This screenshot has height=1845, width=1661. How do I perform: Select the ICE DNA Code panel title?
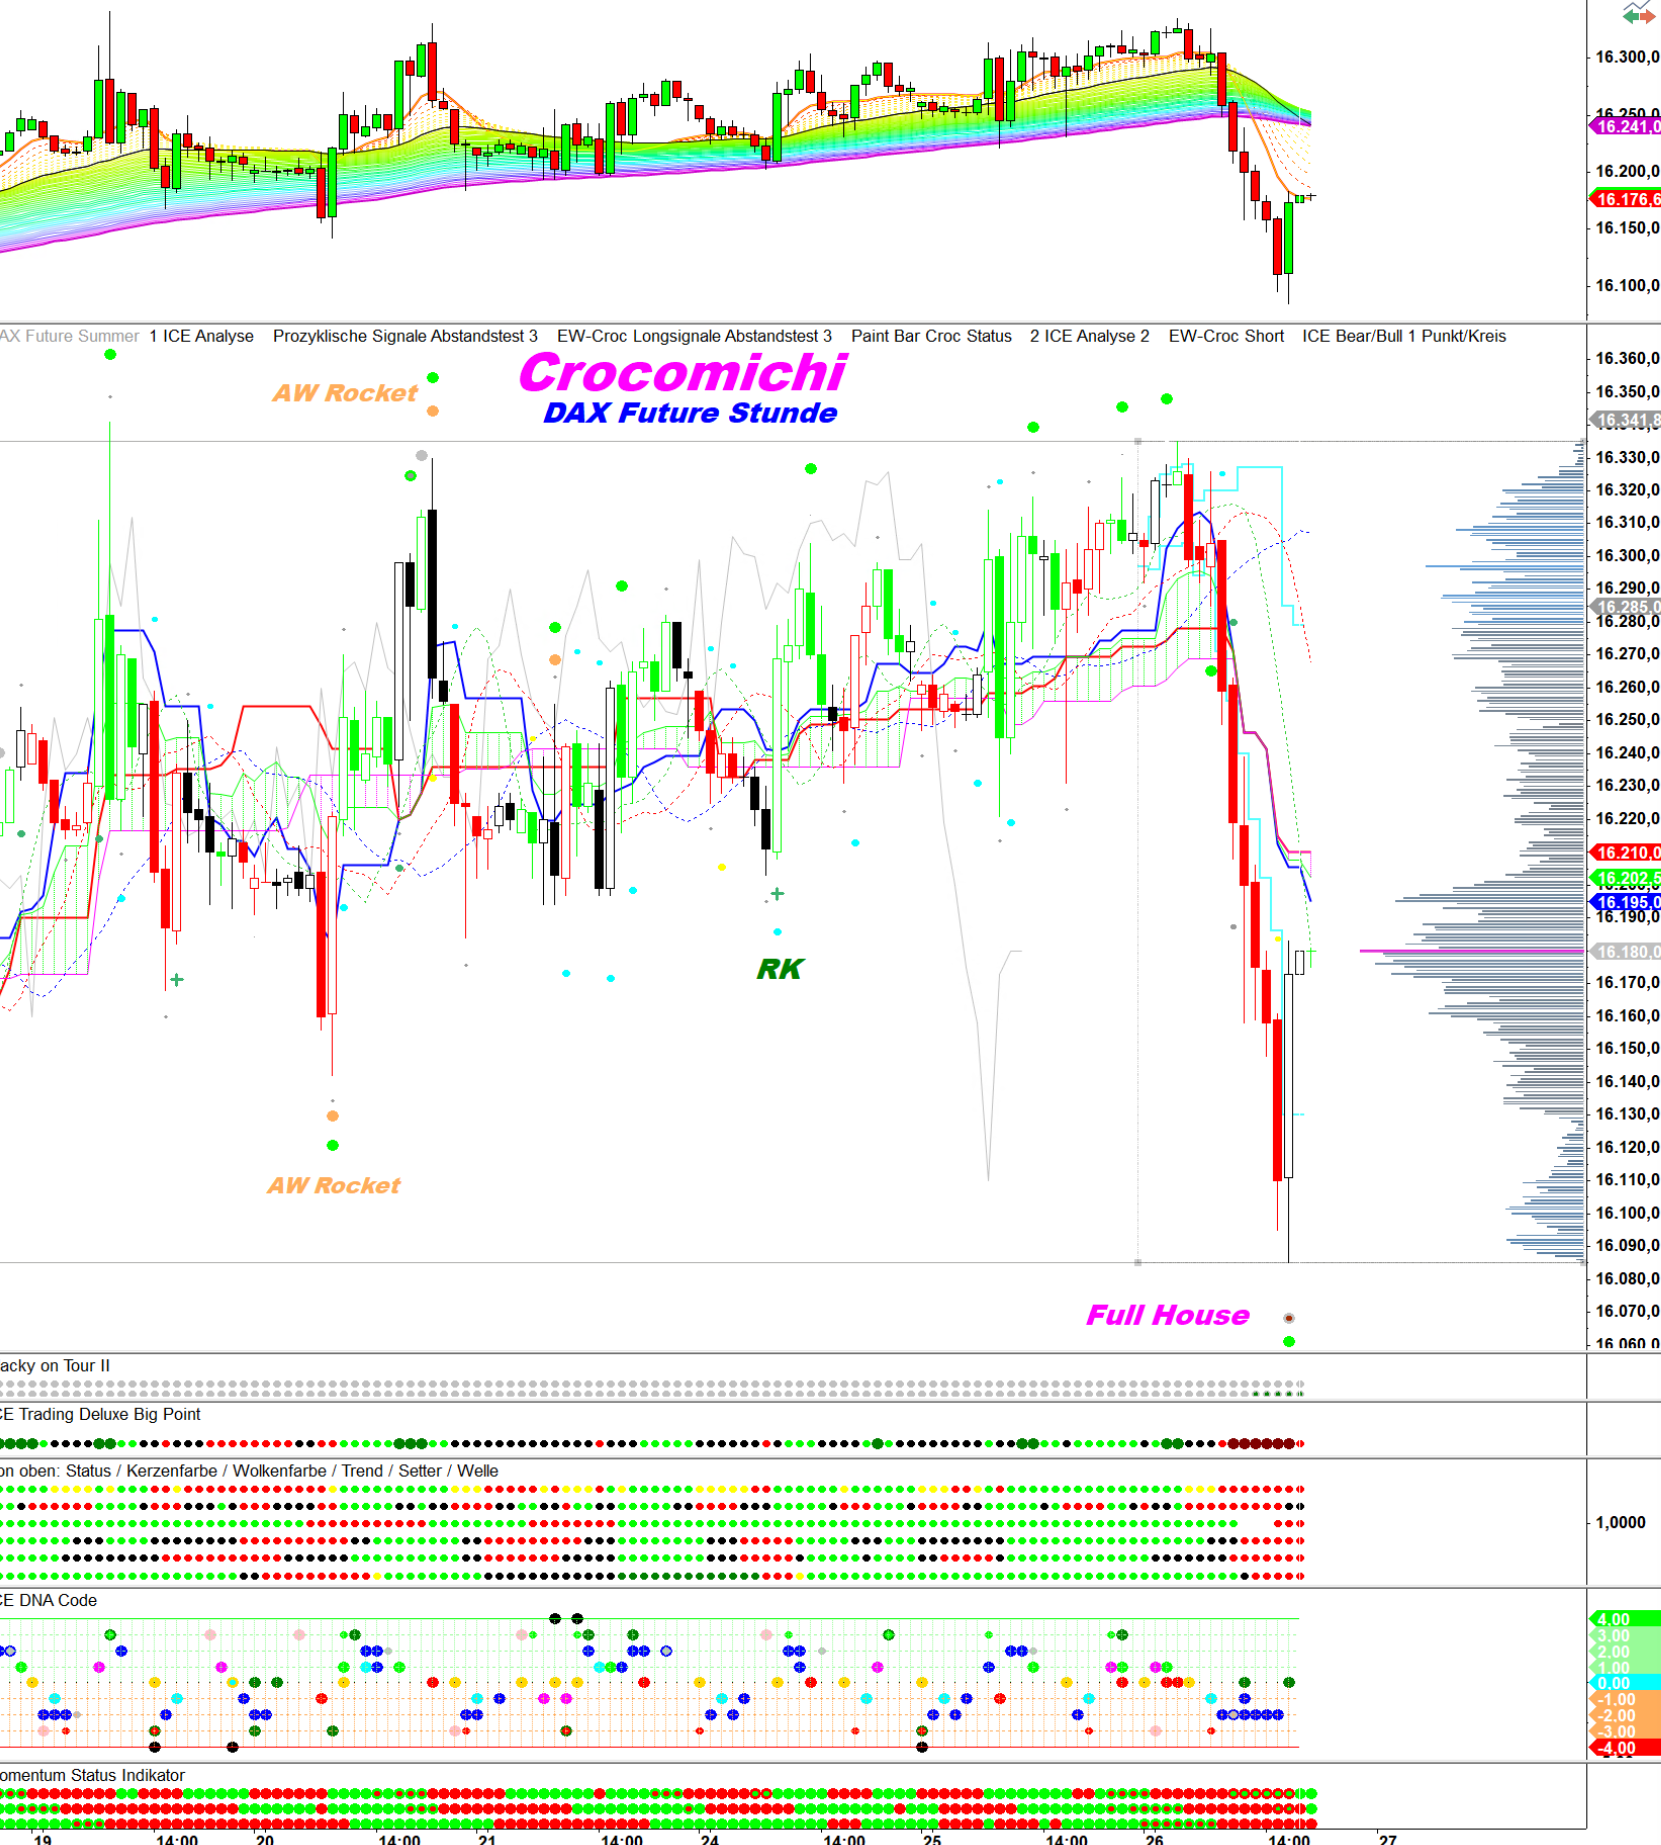point(49,1600)
